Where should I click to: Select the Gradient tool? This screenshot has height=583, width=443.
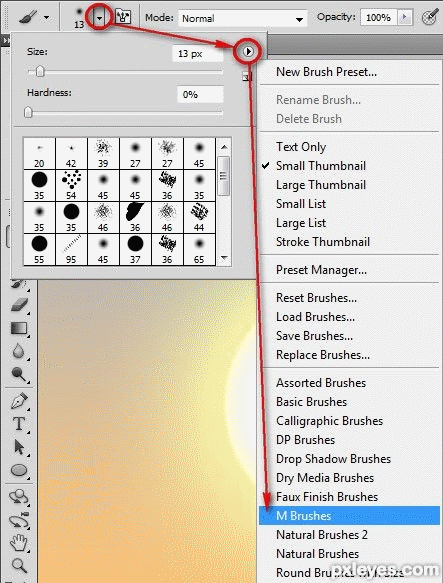(19, 328)
